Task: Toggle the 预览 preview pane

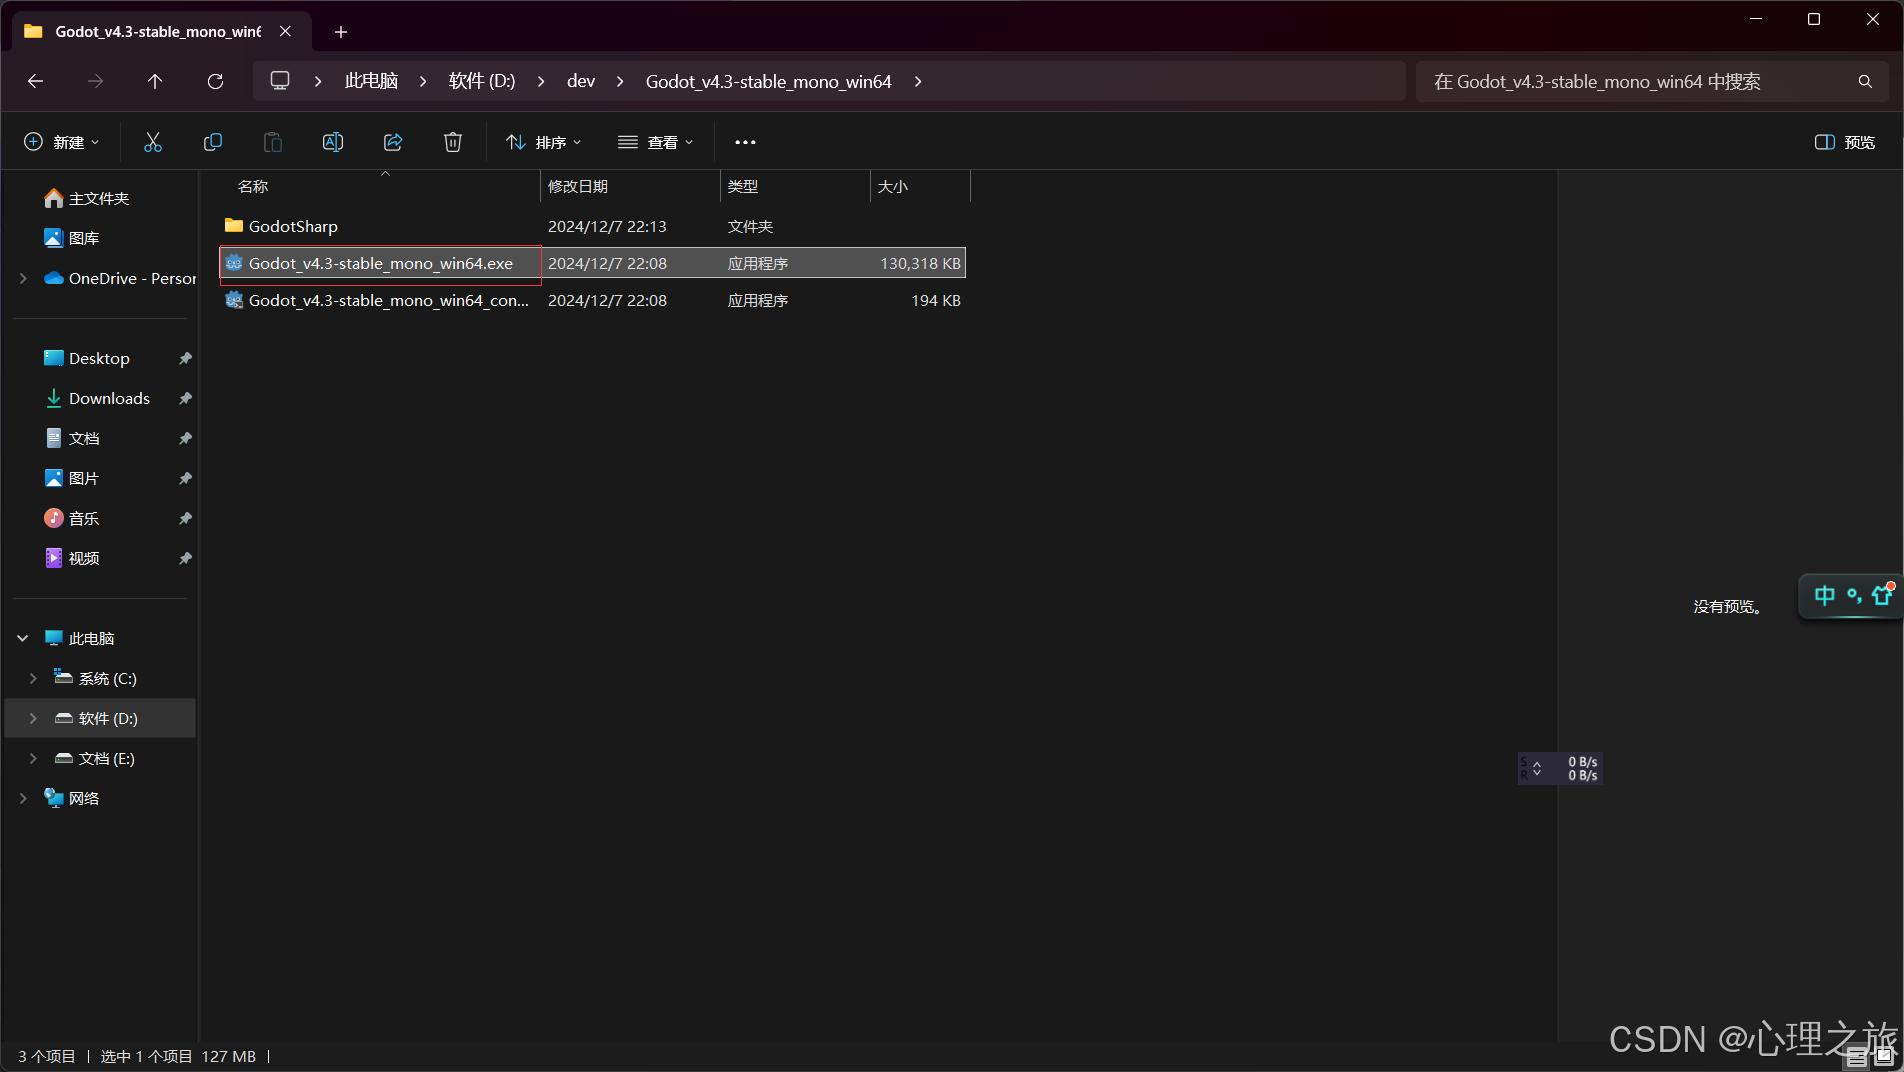Action: (x=1843, y=142)
